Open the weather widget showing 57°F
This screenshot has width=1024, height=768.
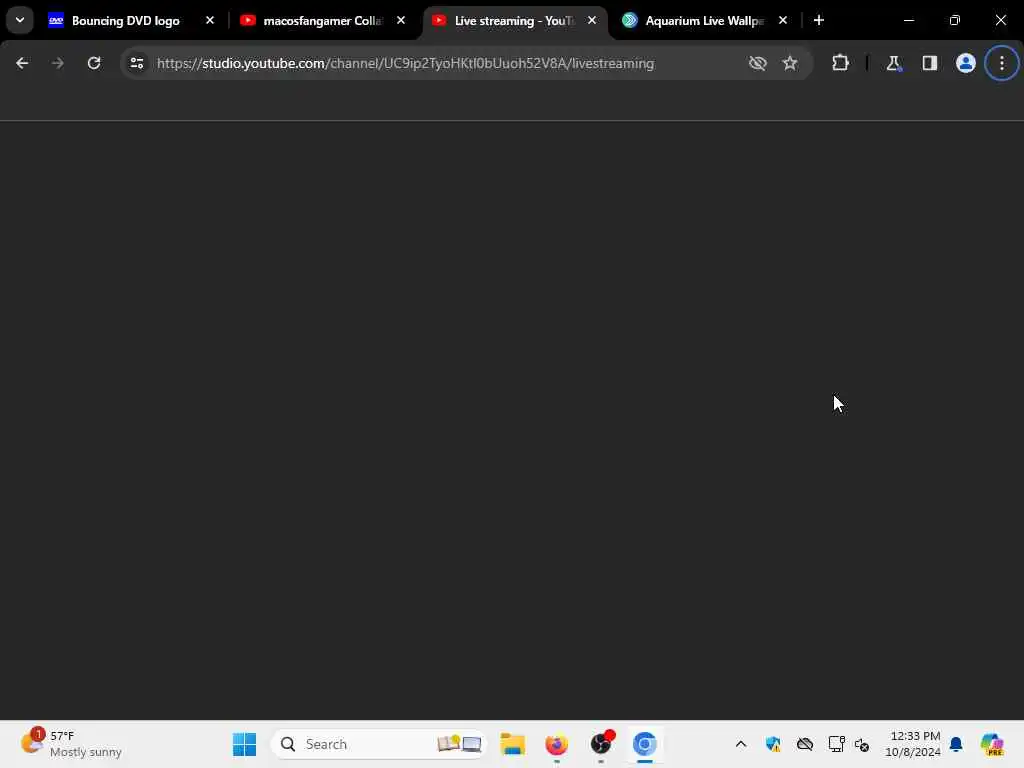[71, 744]
